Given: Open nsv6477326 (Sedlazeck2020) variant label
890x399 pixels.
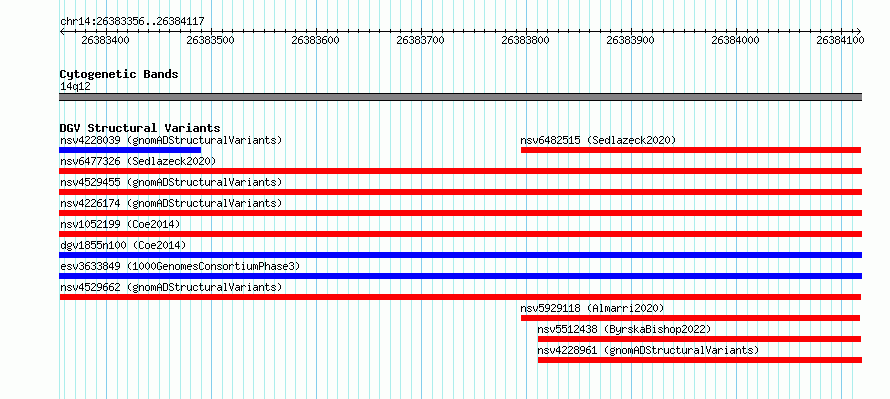Looking at the screenshot, I should (138, 161).
